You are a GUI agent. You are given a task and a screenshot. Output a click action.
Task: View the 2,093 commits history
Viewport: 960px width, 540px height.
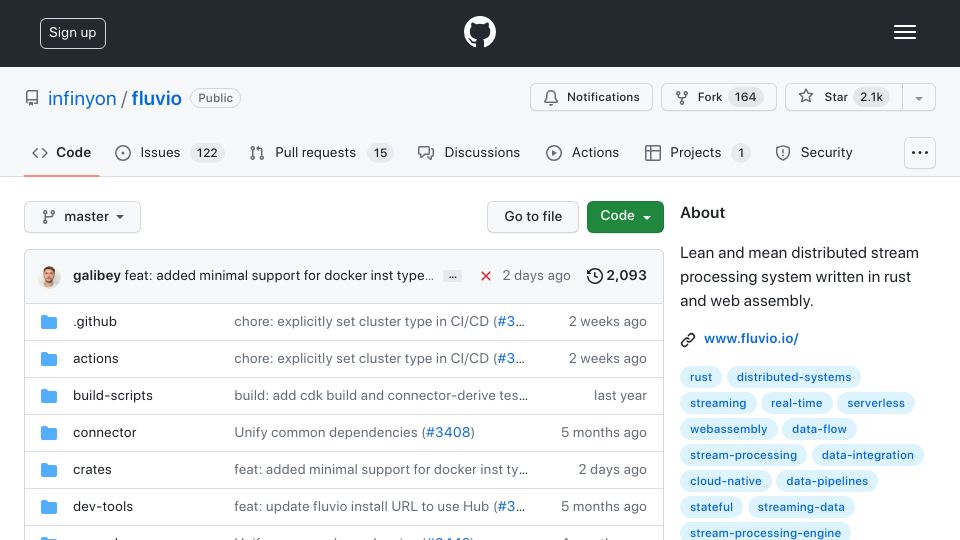pyautogui.click(x=617, y=276)
